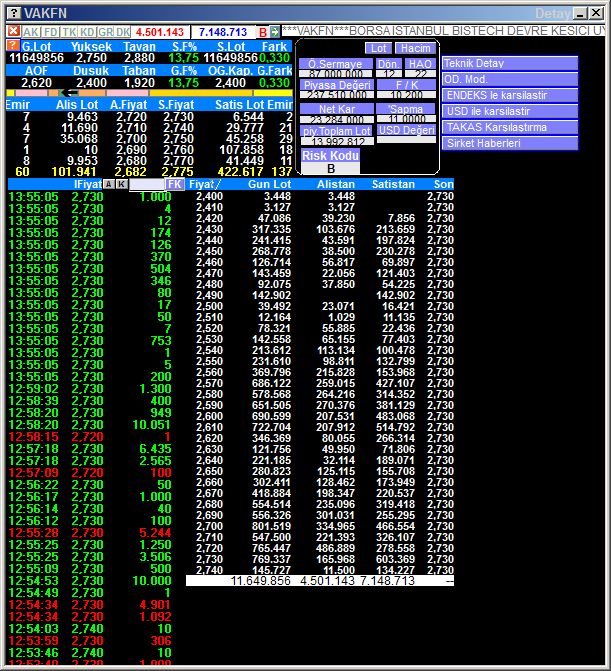Click the Satistan value 603.369
611x671 pixels.
(395, 559)
